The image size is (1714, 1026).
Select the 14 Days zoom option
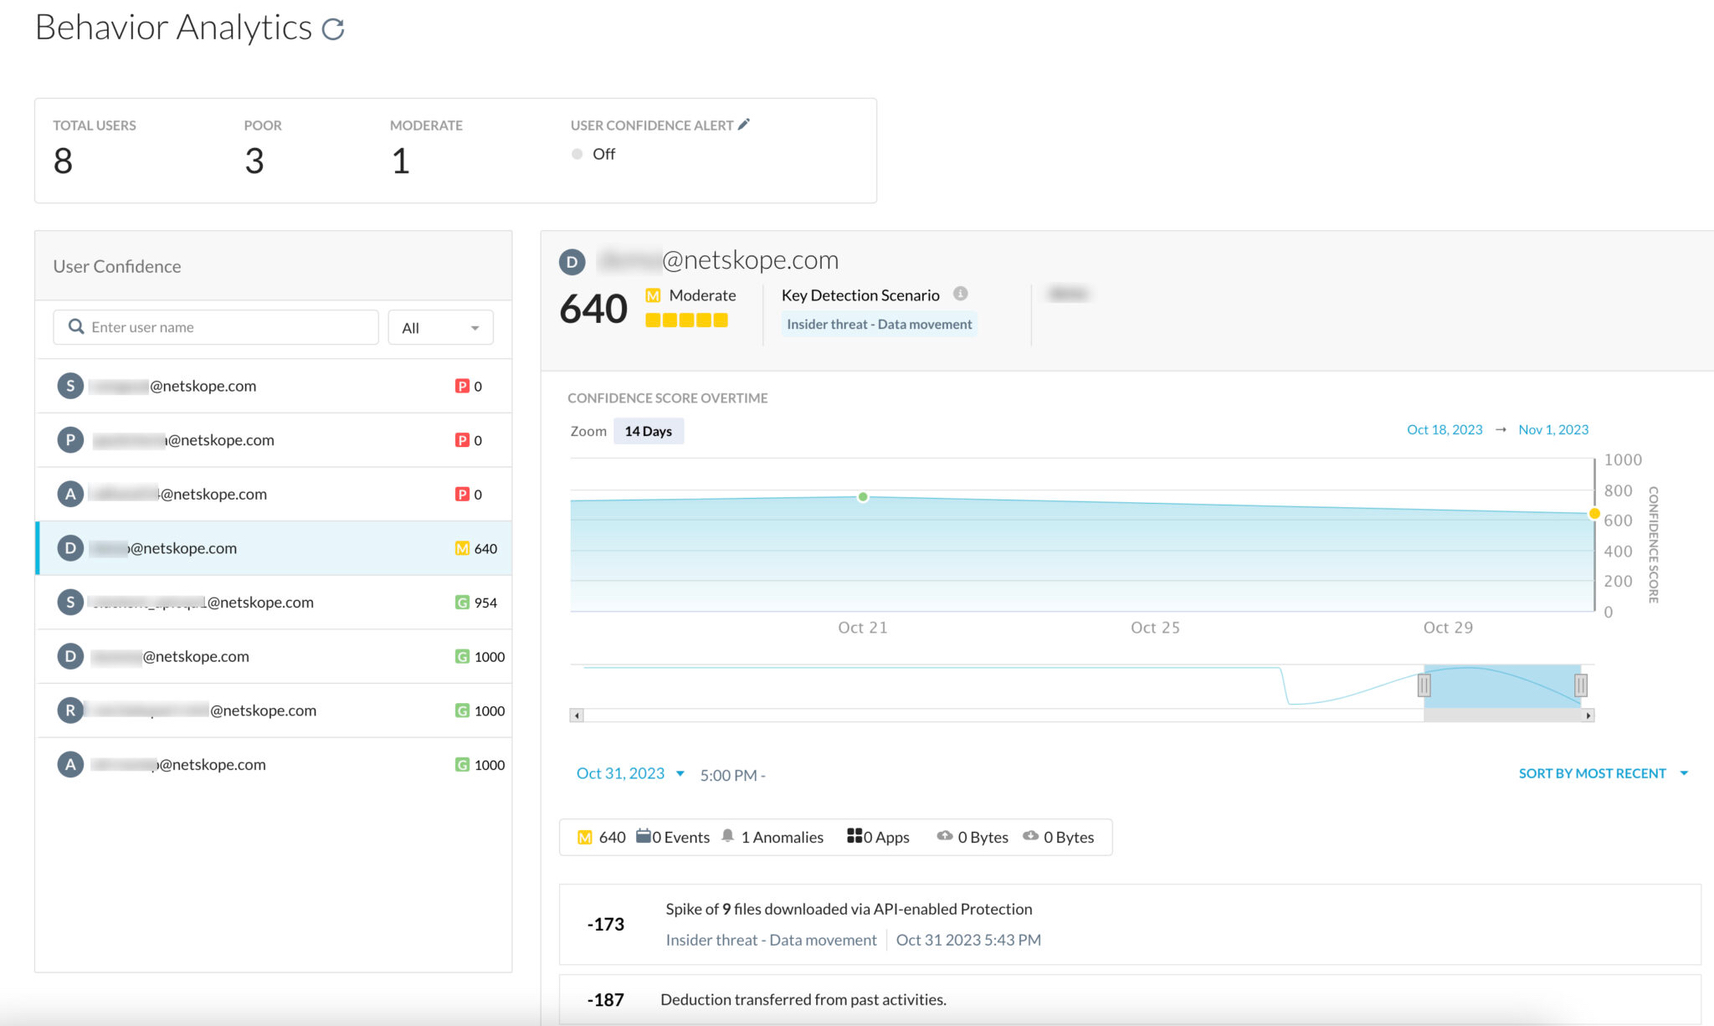(x=648, y=431)
